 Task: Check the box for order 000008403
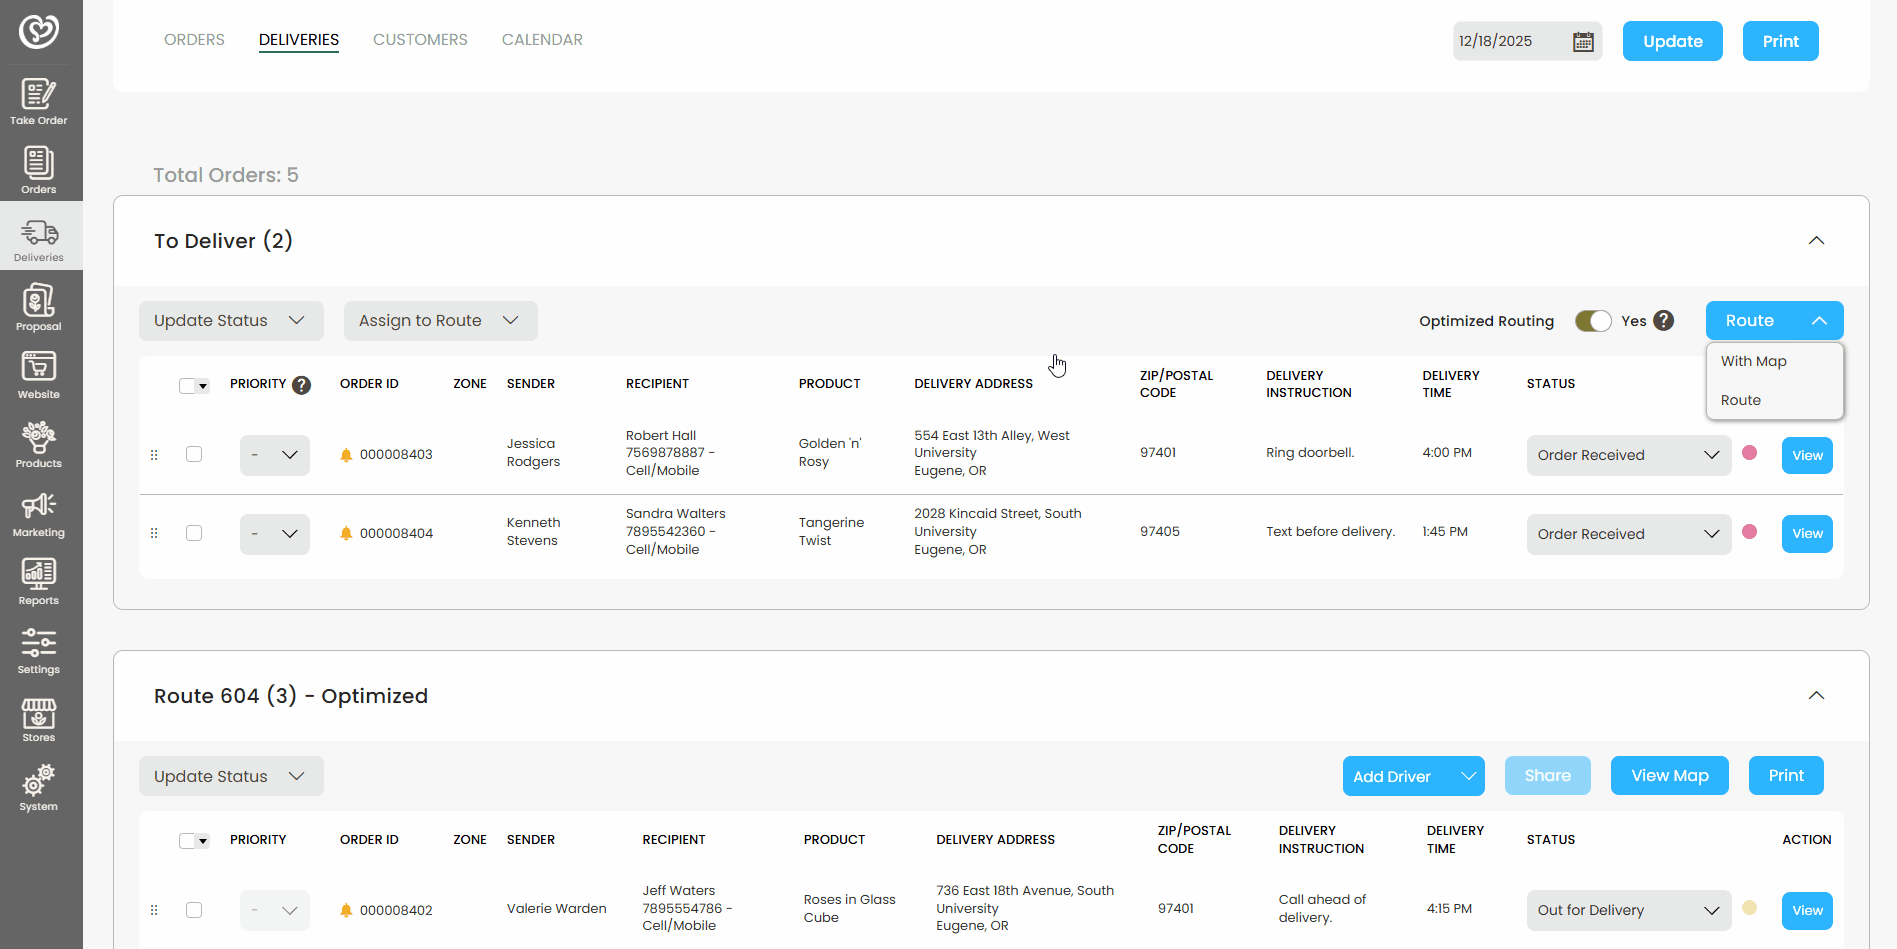[x=194, y=454]
